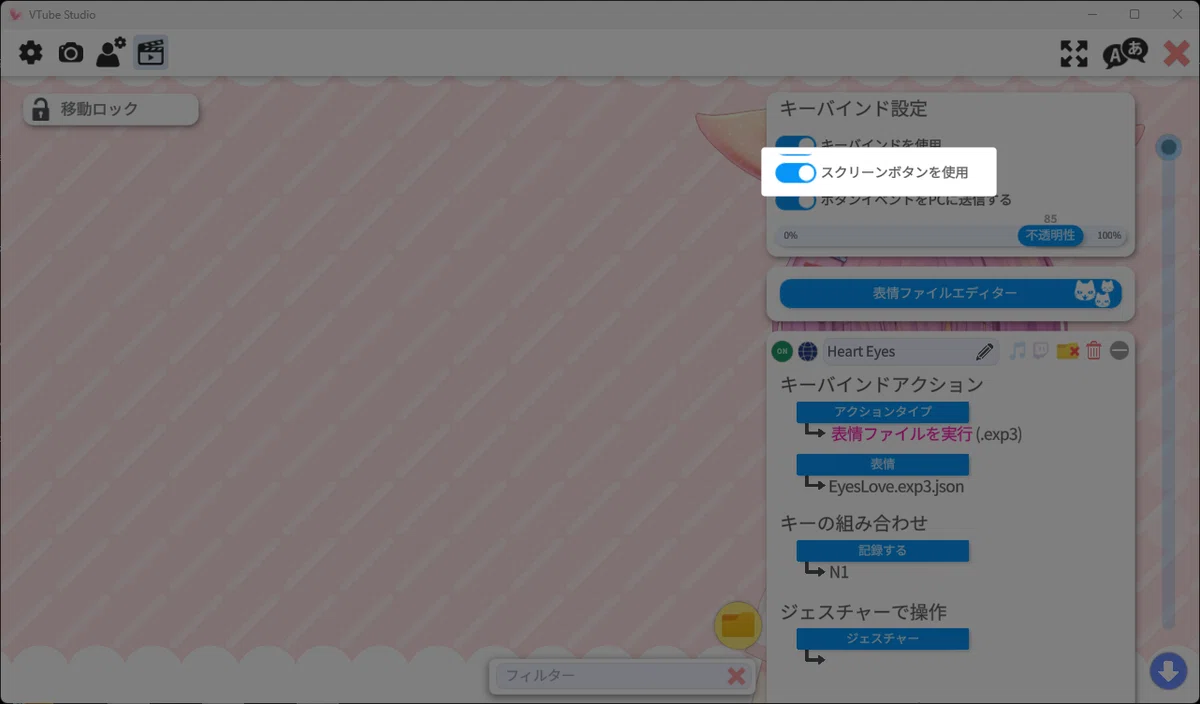Click the EyesLove.exp3.json text
The image size is (1200, 704).
point(896,487)
